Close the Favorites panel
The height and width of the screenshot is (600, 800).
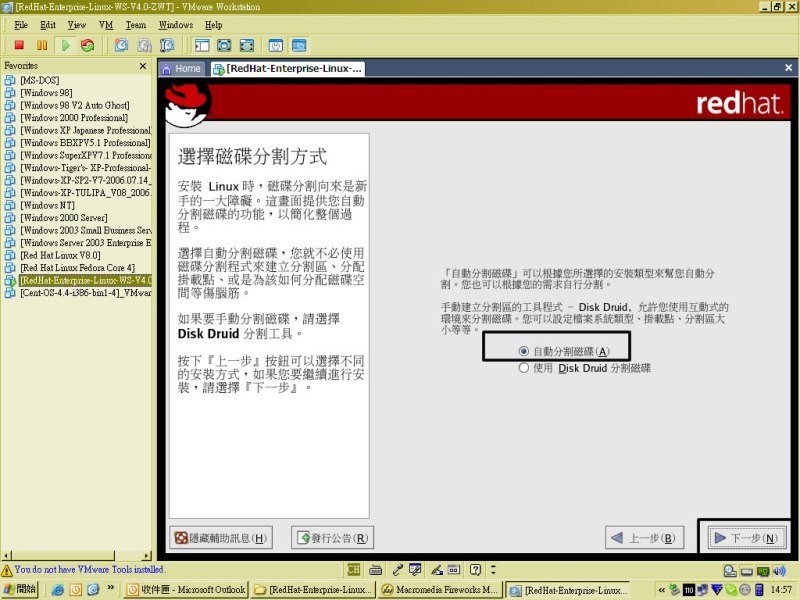(x=143, y=66)
